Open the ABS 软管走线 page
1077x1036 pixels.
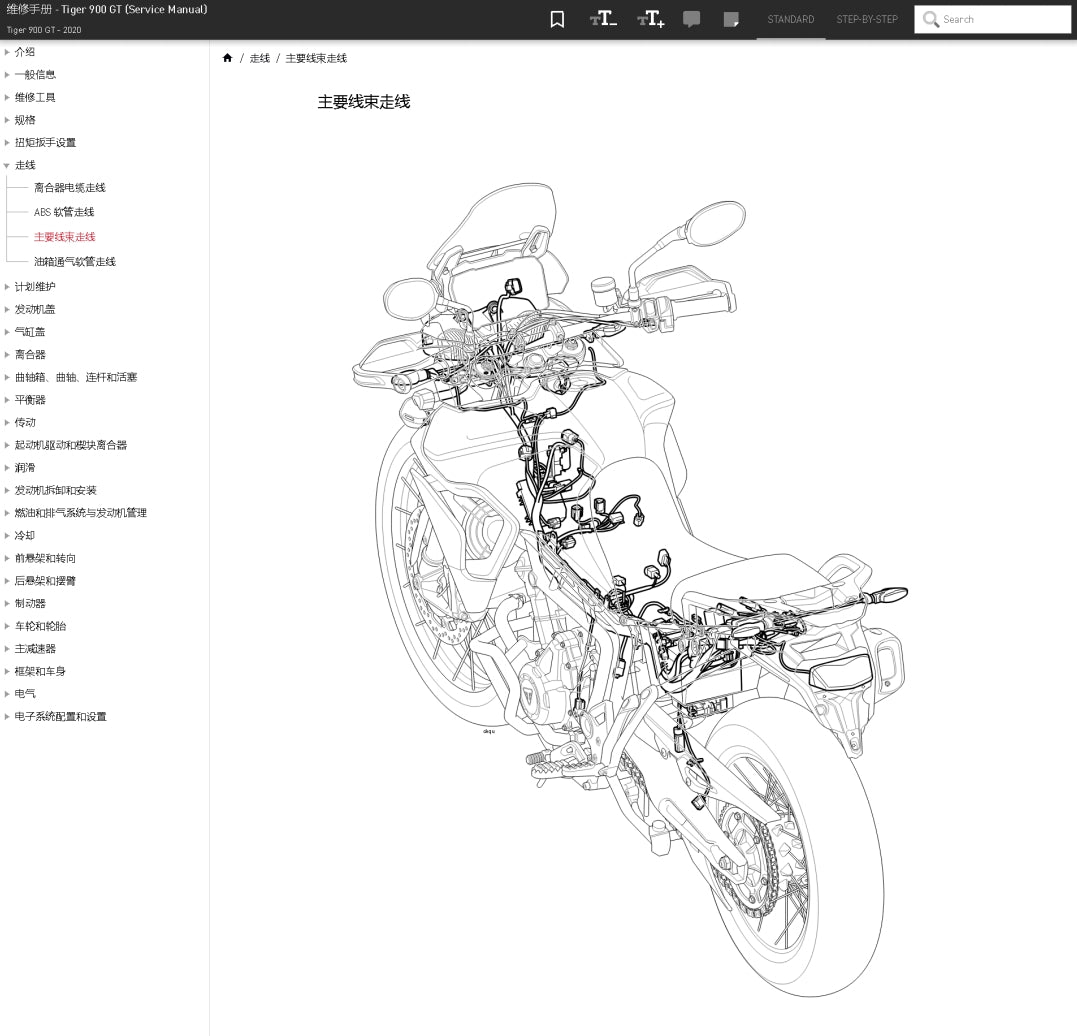click(64, 212)
